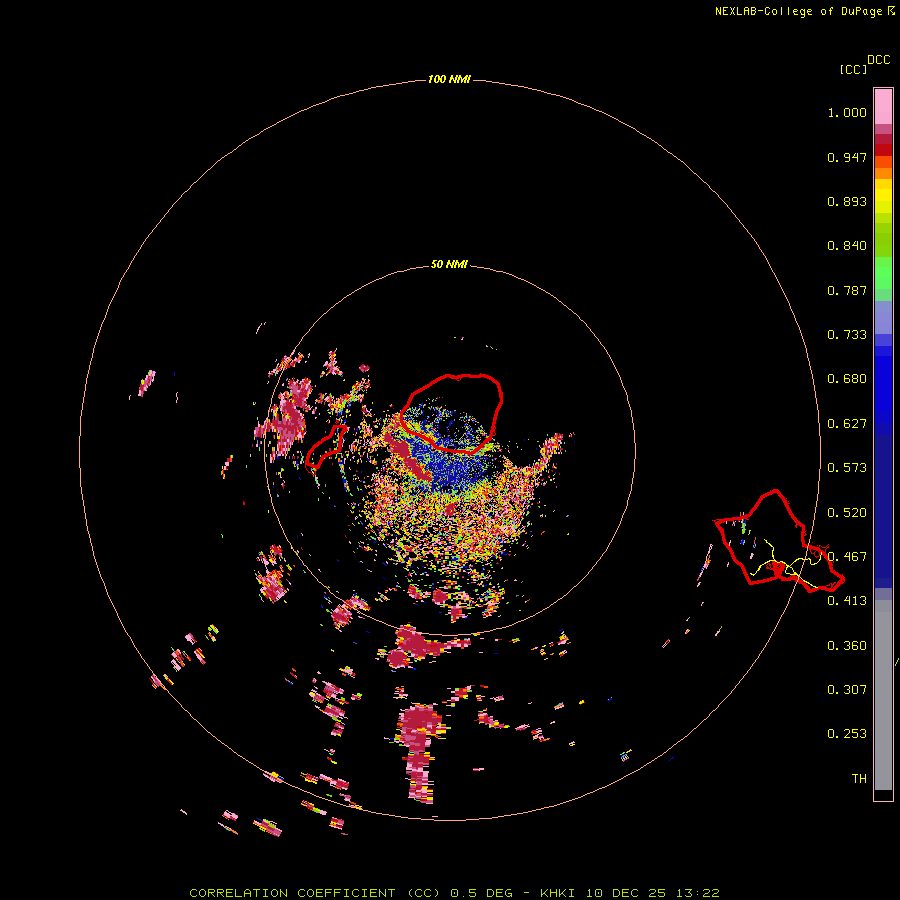Click the 0.307 legend value
This screenshot has width=900, height=900.
(847, 690)
